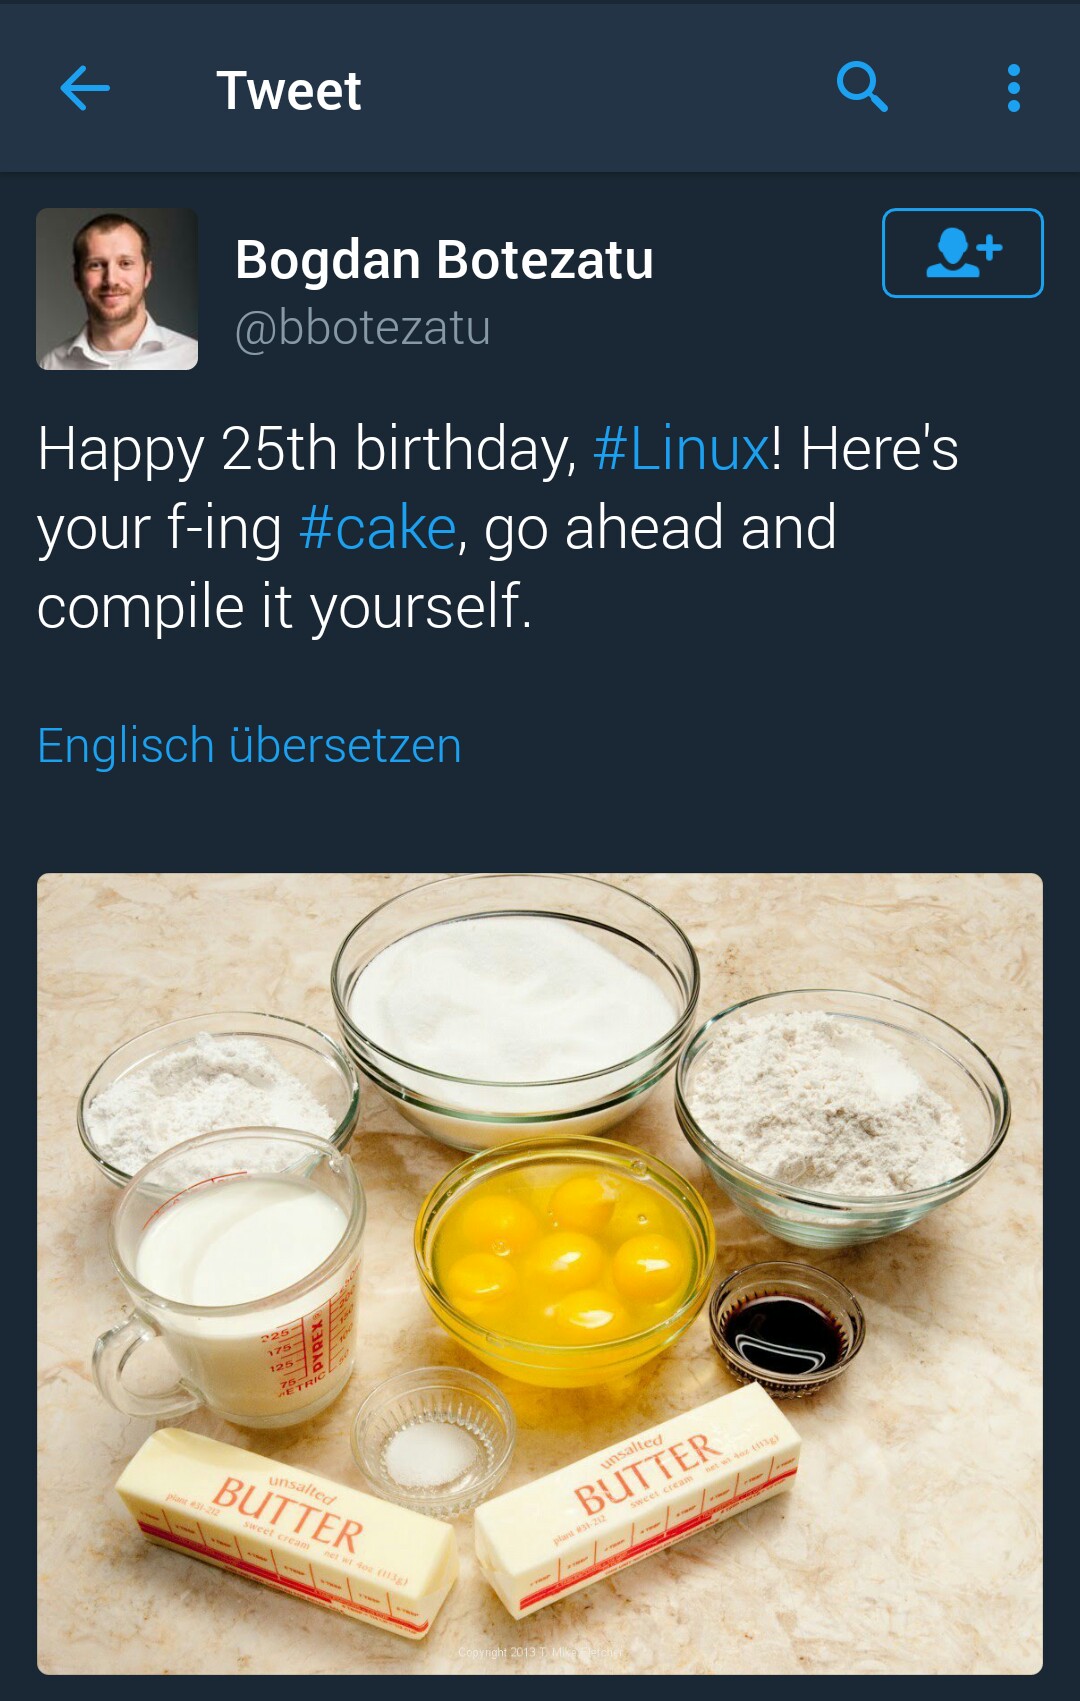Tap the small vanilla extract dish in photo

tap(786, 1327)
